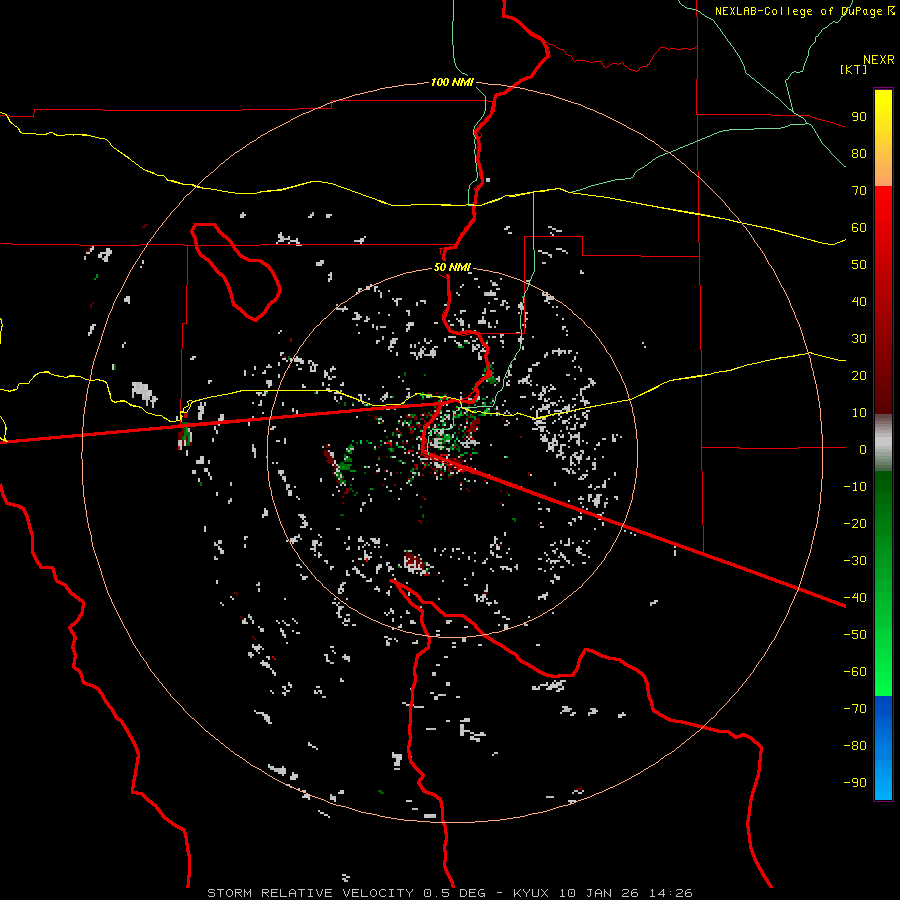
Task: Click the 90 value on the velocity scale
Action: [859, 117]
